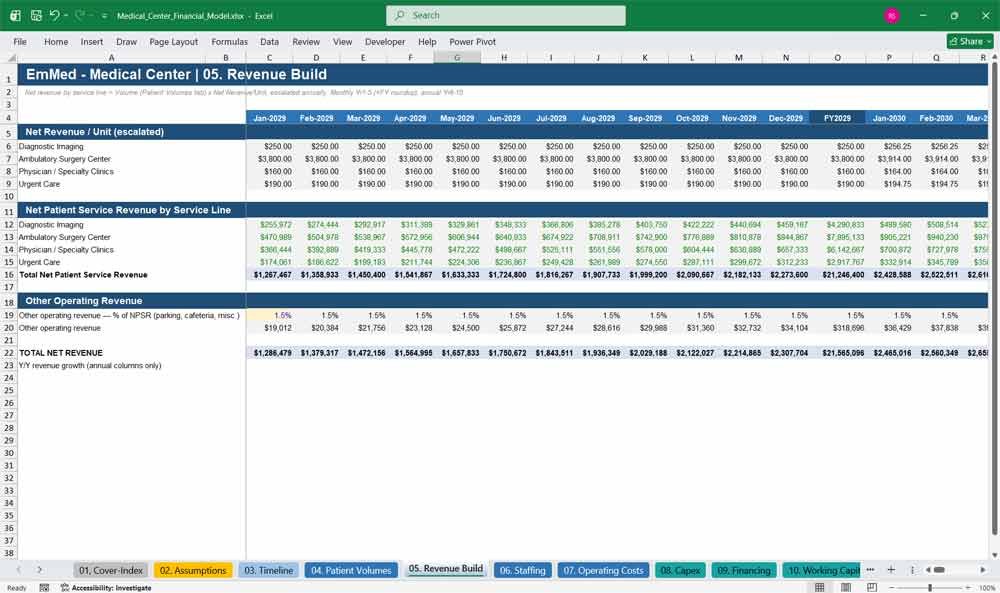
Task: Click Accessibility: Investigate in status bar
Action: pyautogui.click(x=106, y=587)
